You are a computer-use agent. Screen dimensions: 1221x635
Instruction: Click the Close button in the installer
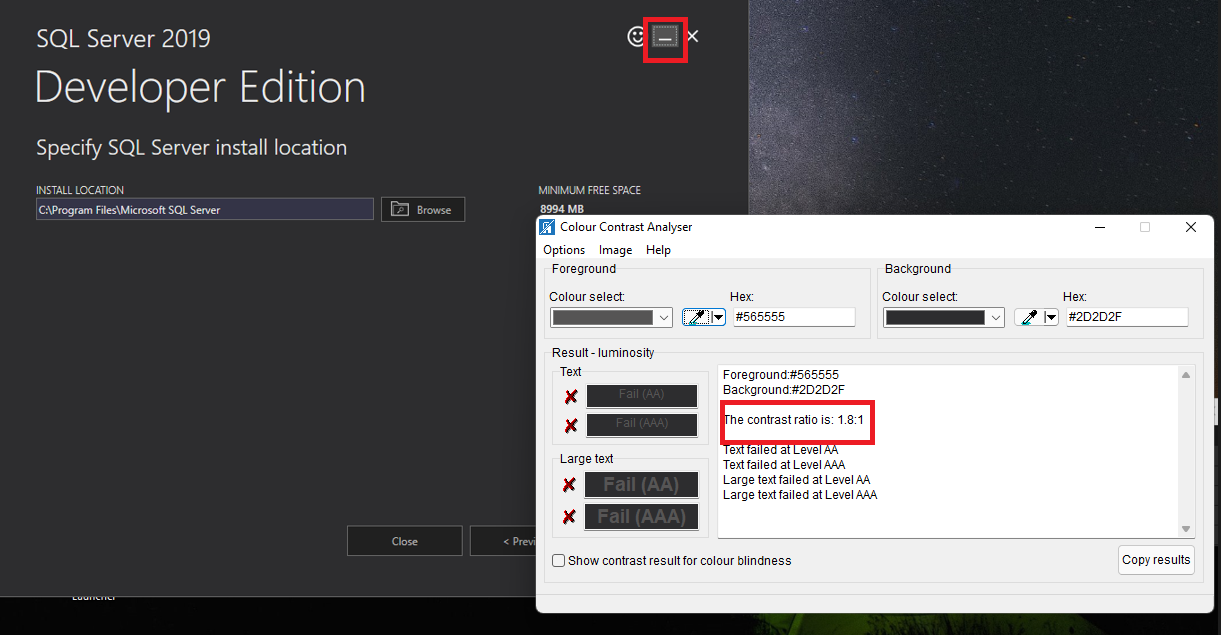(x=404, y=540)
